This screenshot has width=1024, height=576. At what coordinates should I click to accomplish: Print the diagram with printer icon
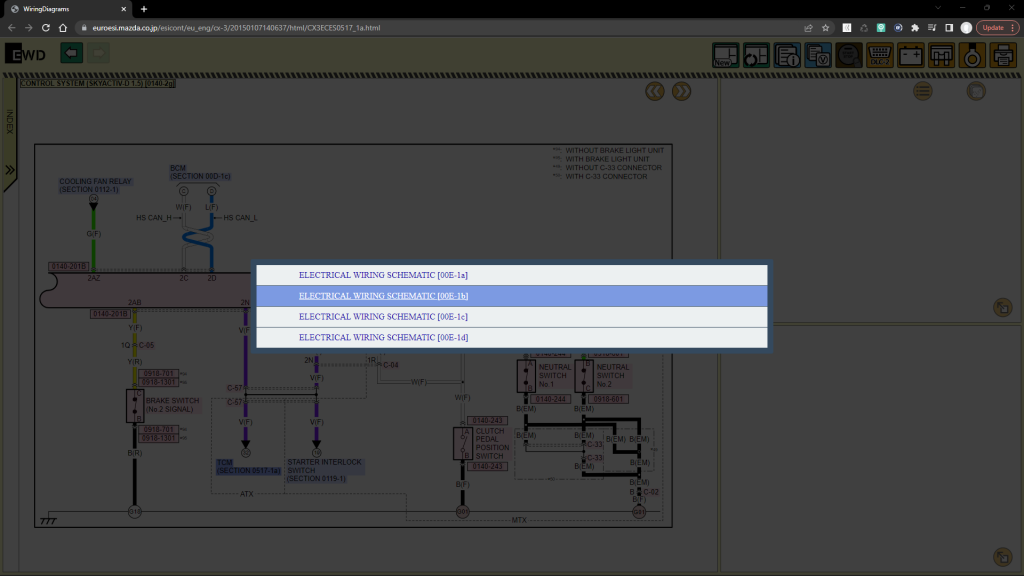pos(1003,55)
